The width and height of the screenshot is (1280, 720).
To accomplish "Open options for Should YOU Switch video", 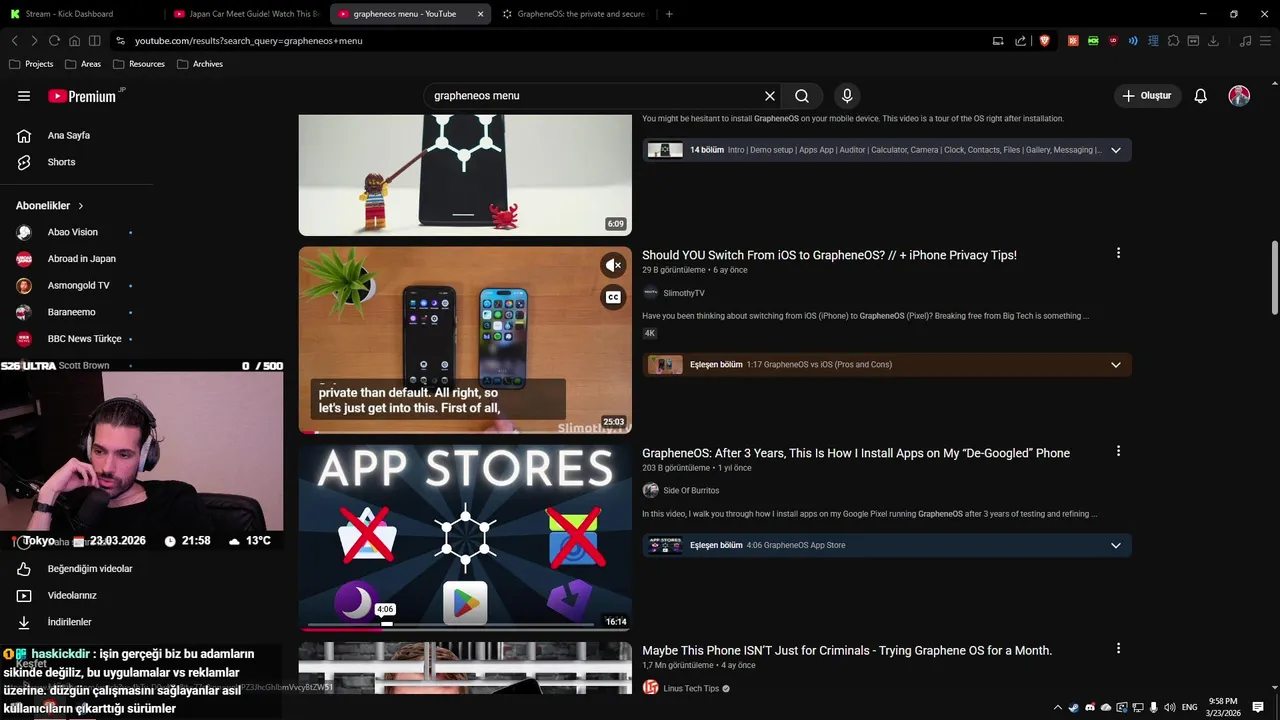I will (x=1118, y=254).
